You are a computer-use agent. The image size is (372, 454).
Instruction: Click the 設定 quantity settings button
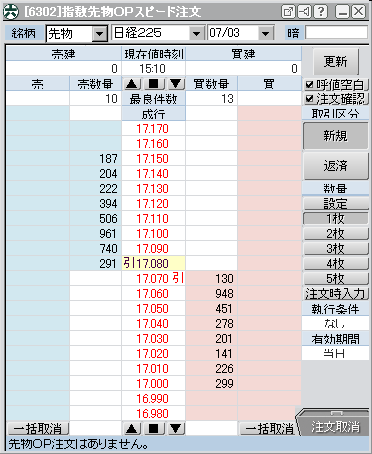[x=336, y=204]
